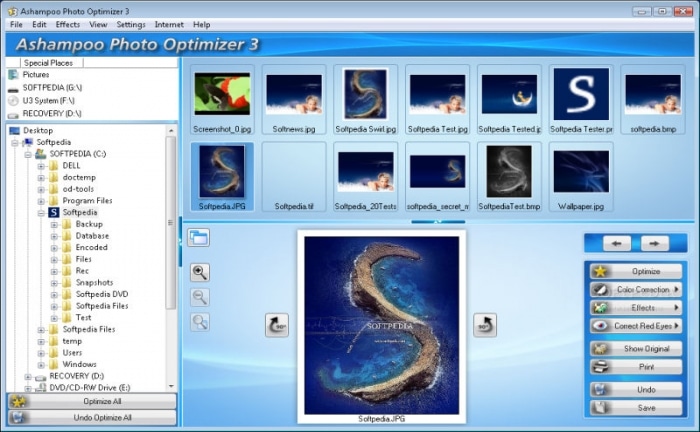Viewport: 700px width, 432px height.
Task: Open the View menu
Action: pos(98,25)
